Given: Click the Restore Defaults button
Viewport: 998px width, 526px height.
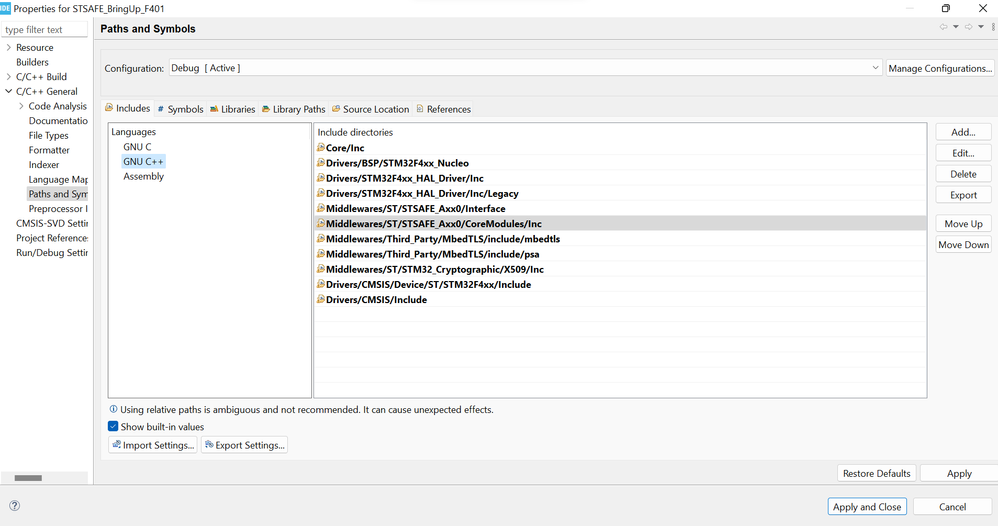Looking at the screenshot, I should (876, 473).
